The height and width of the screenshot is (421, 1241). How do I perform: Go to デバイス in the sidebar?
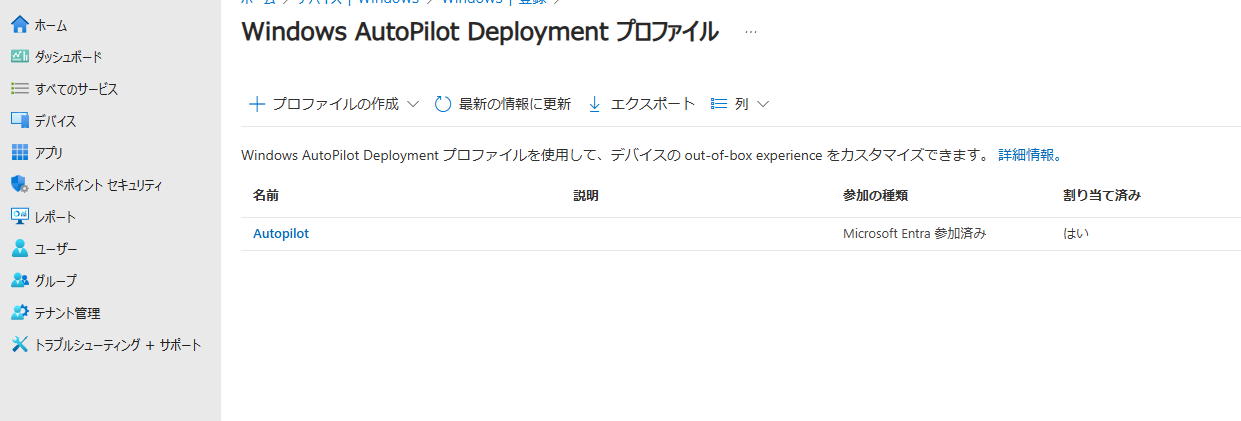click(55, 121)
